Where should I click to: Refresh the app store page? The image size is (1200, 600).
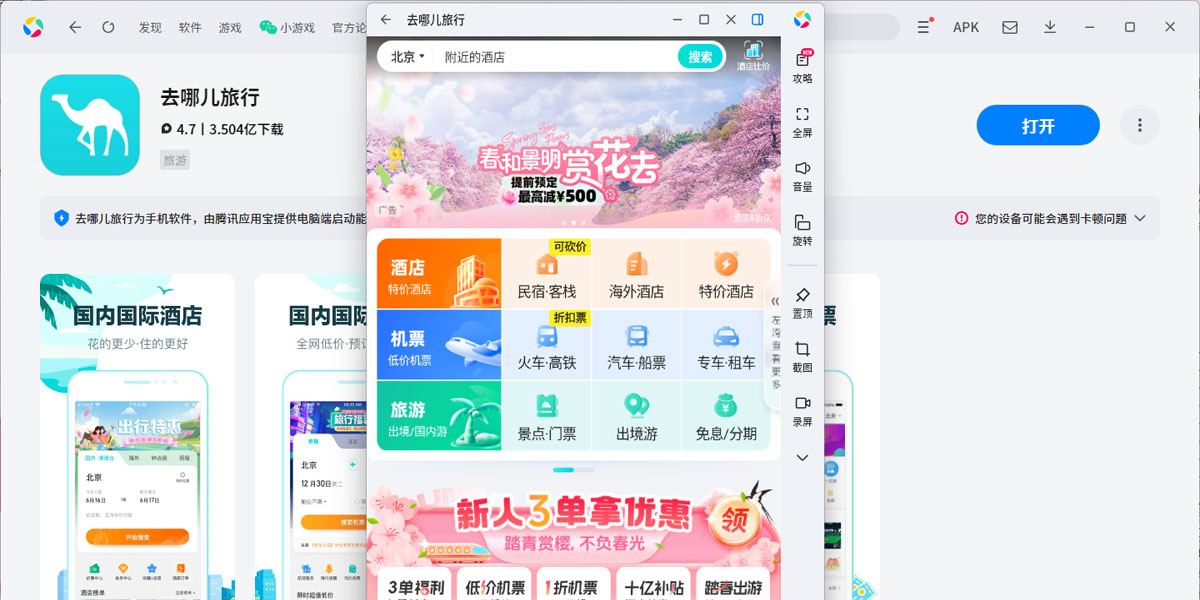108,27
